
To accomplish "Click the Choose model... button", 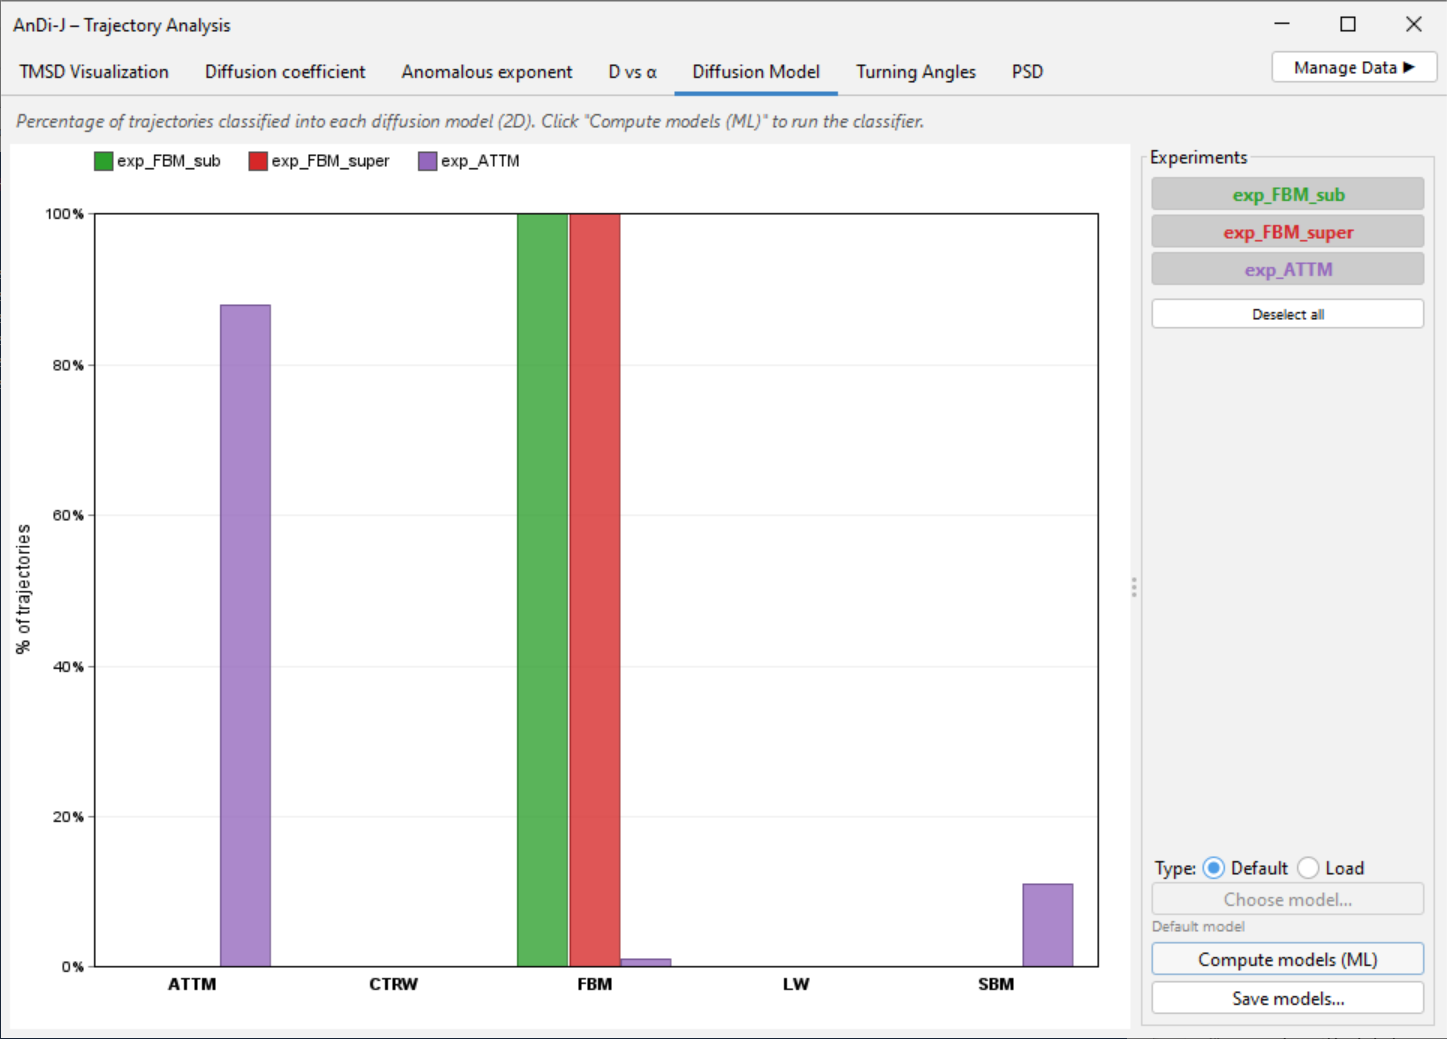I will pyautogui.click(x=1288, y=899).
